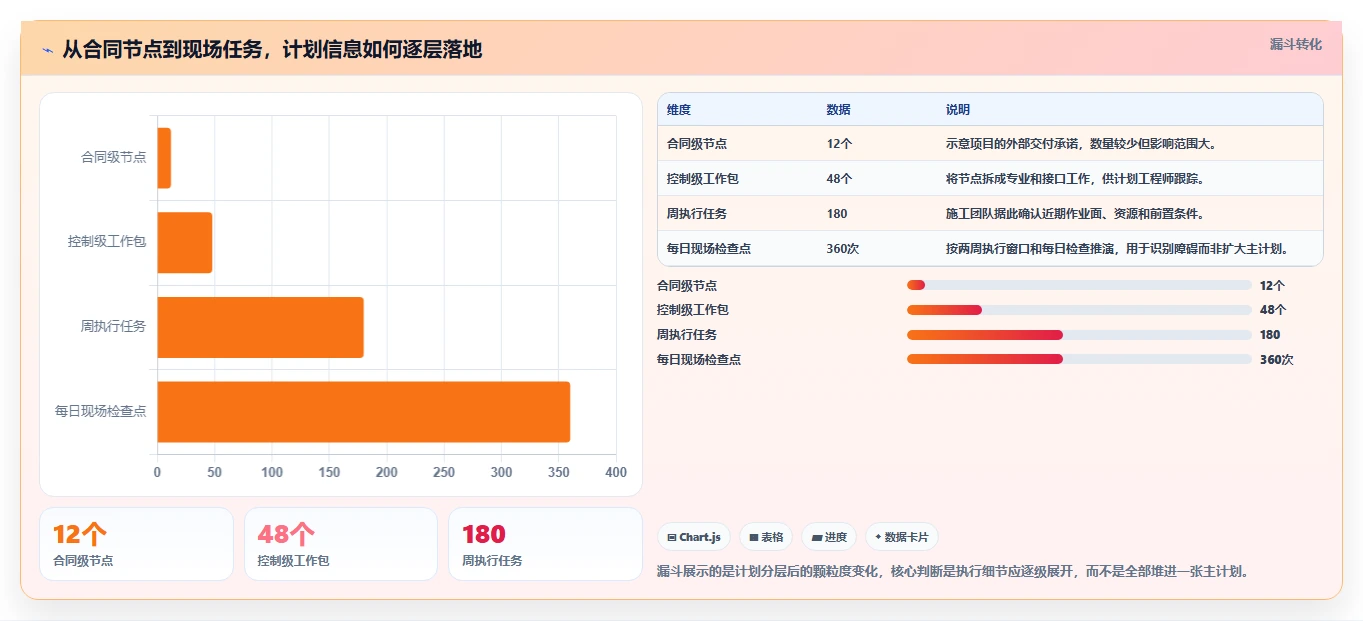The image size is (1363, 621).
Task: Click the 控制级工作包 progress bar
Action: coord(1079,310)
